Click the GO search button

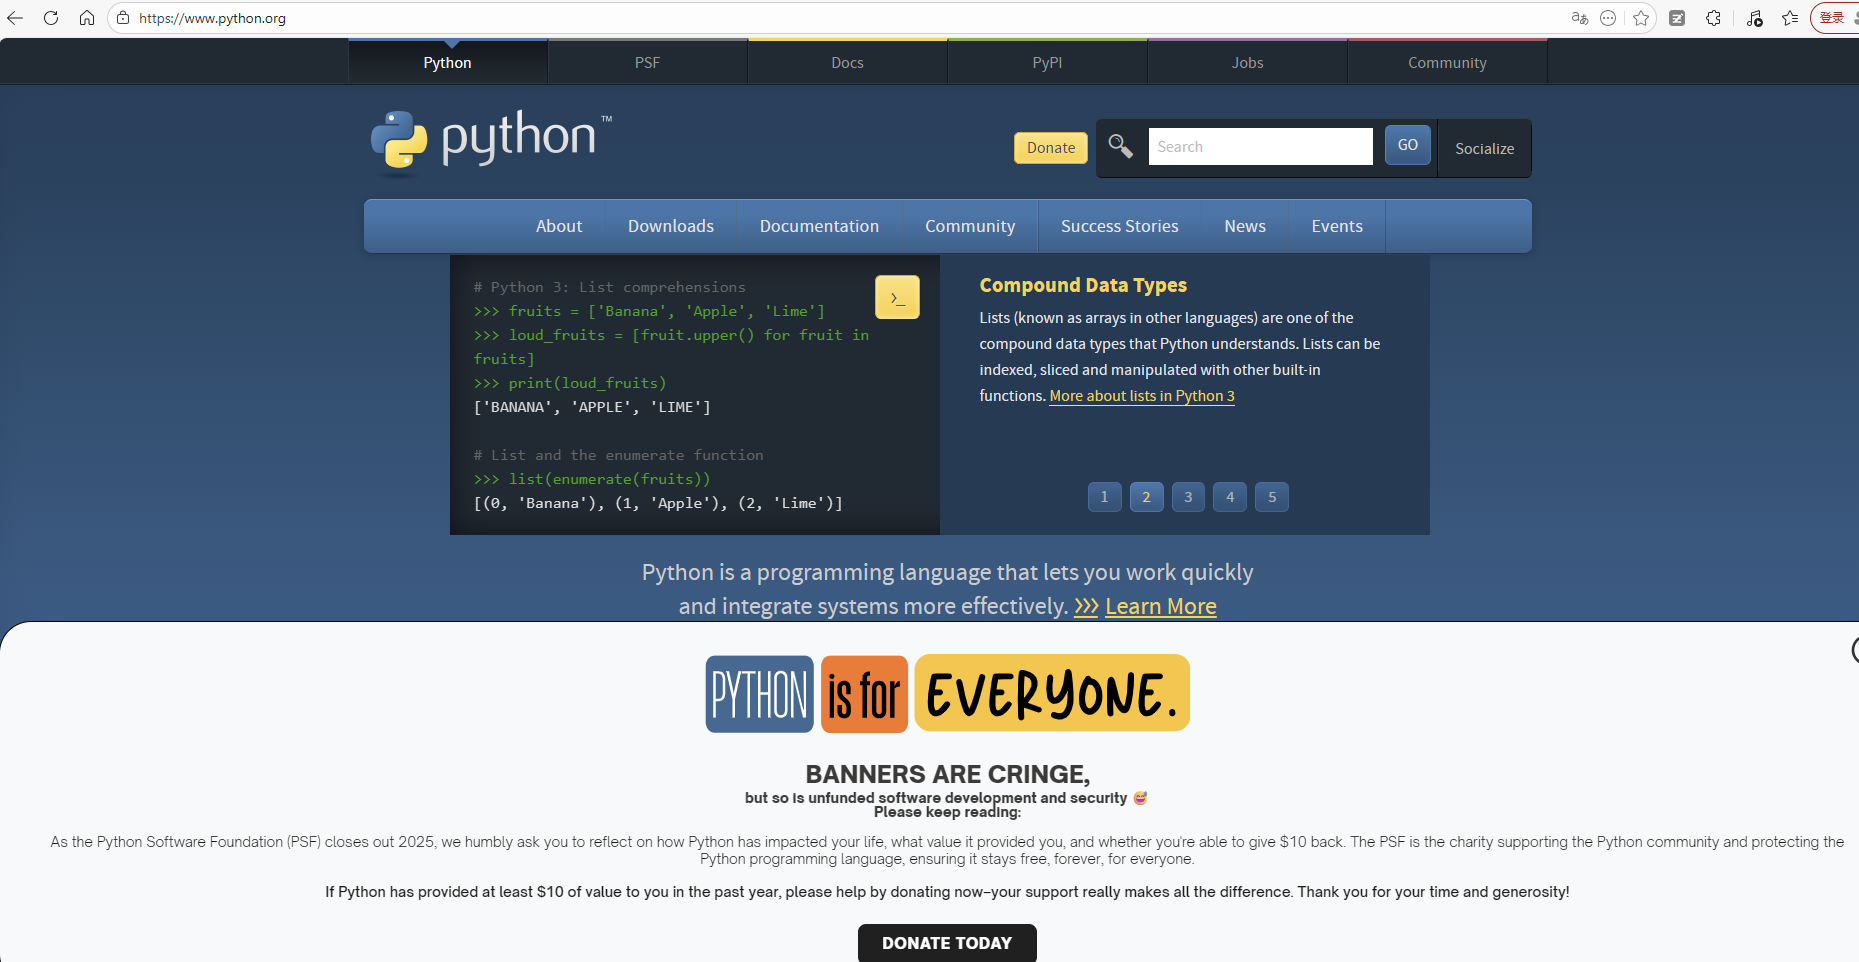[x=1408, y=145]
